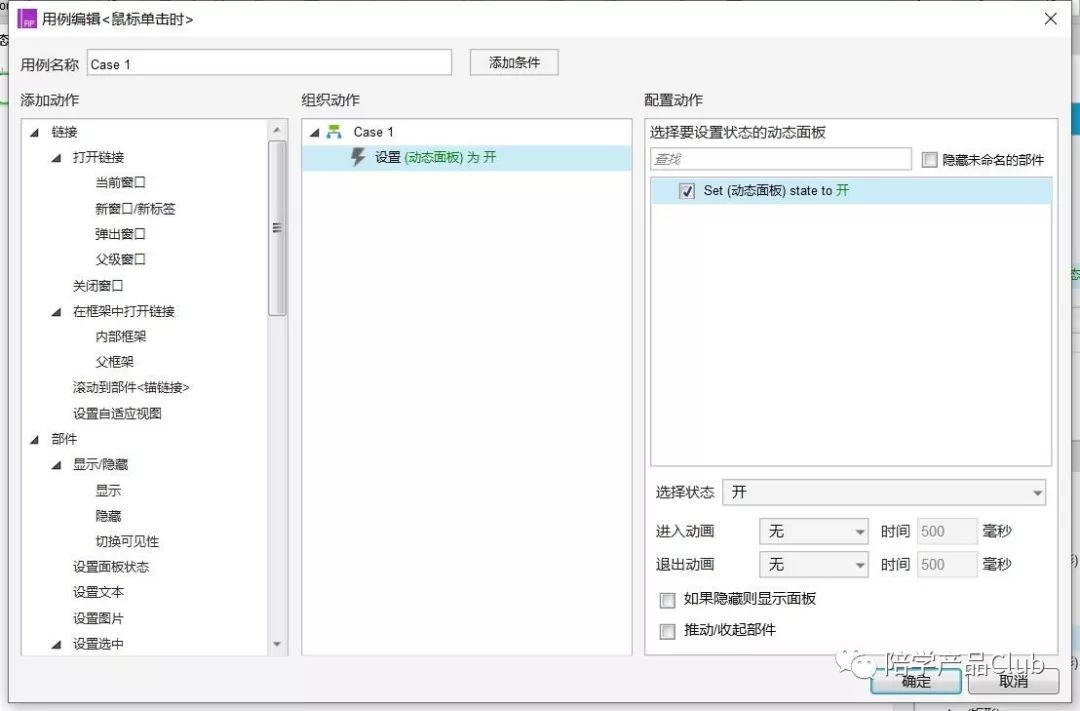Viewport: 1080px width, 711px height.
Task: Click the action list scrollbar thumb
Action: [277, 228]
